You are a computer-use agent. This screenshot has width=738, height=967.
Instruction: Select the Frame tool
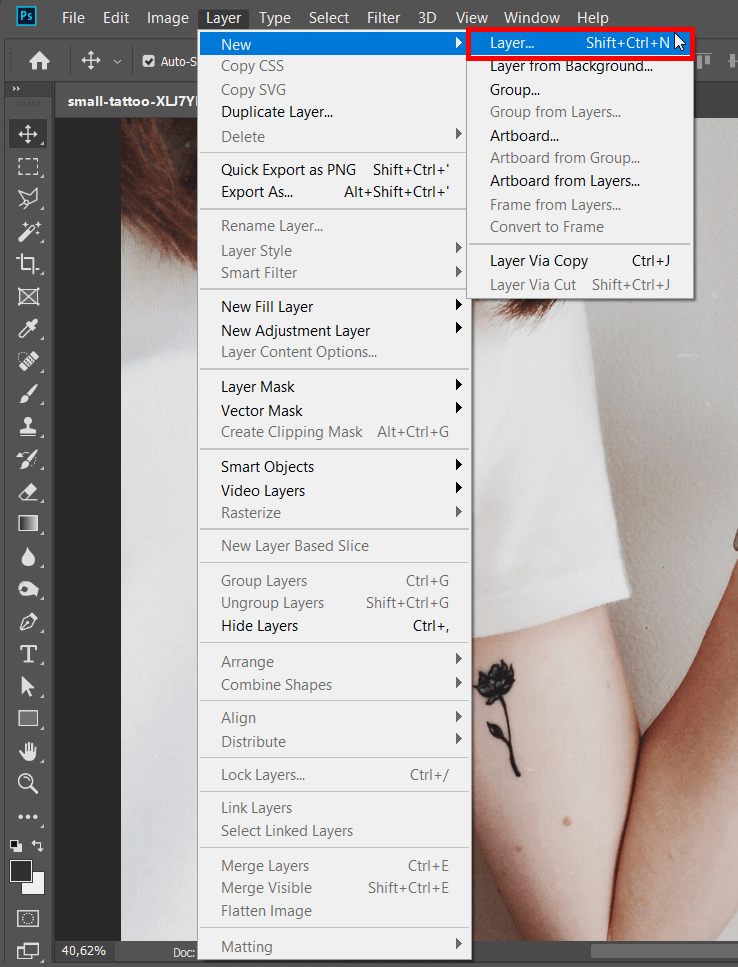(x=28, y=297)
